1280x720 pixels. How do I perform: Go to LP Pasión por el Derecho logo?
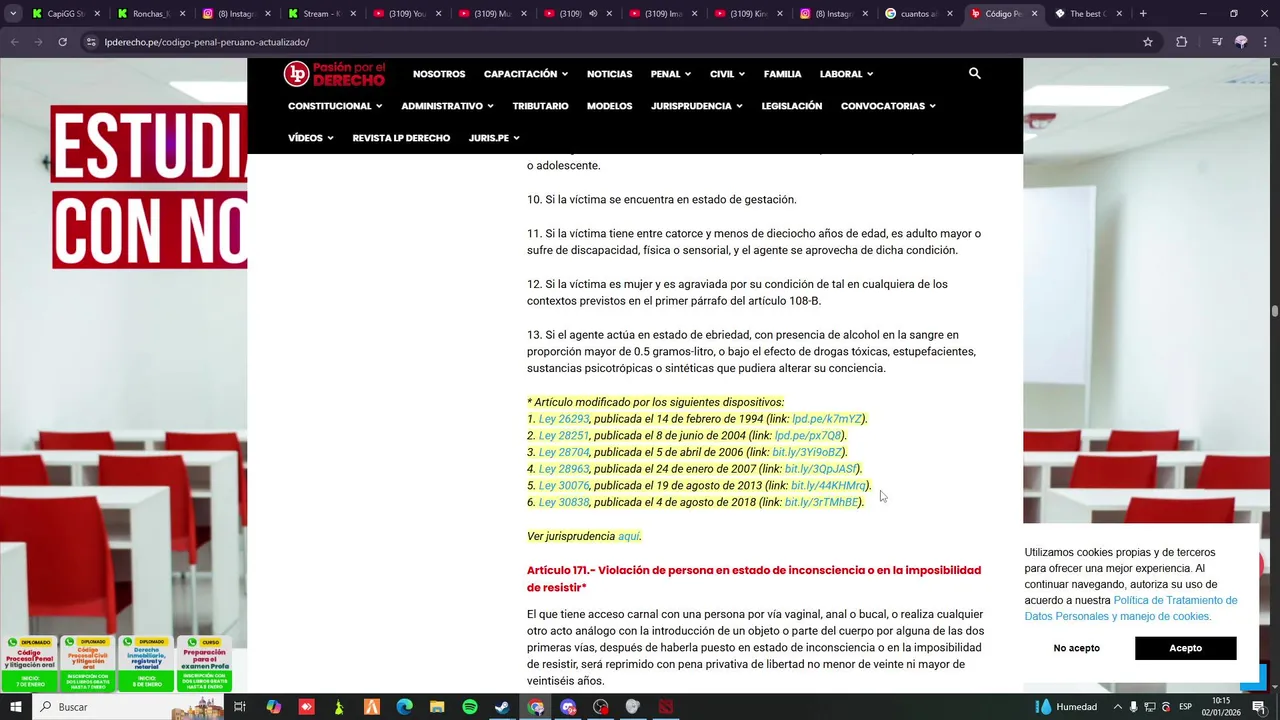coord(334,73)
